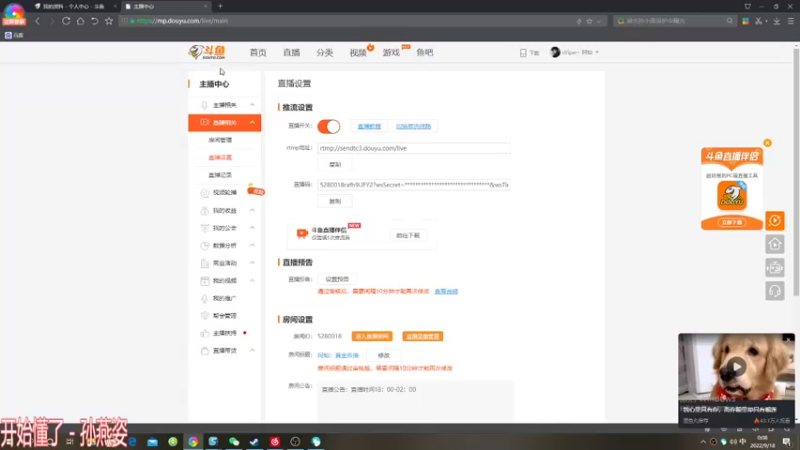
Task: Click the shield icon in the sidebar
Action: [205, 316]
